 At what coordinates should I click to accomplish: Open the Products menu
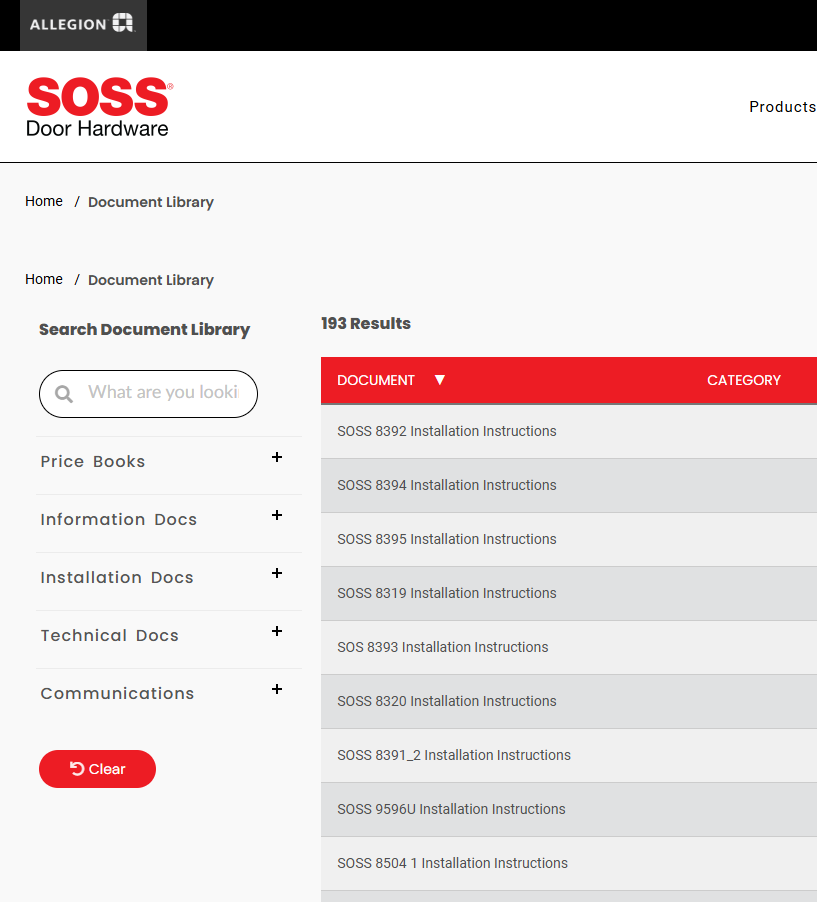782,107
